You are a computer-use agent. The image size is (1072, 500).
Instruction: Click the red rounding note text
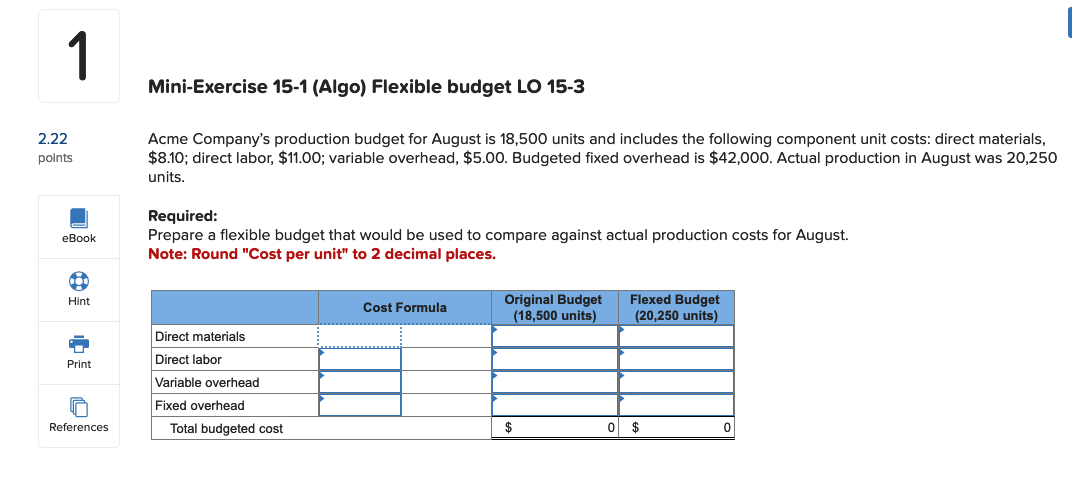[322, 254]
